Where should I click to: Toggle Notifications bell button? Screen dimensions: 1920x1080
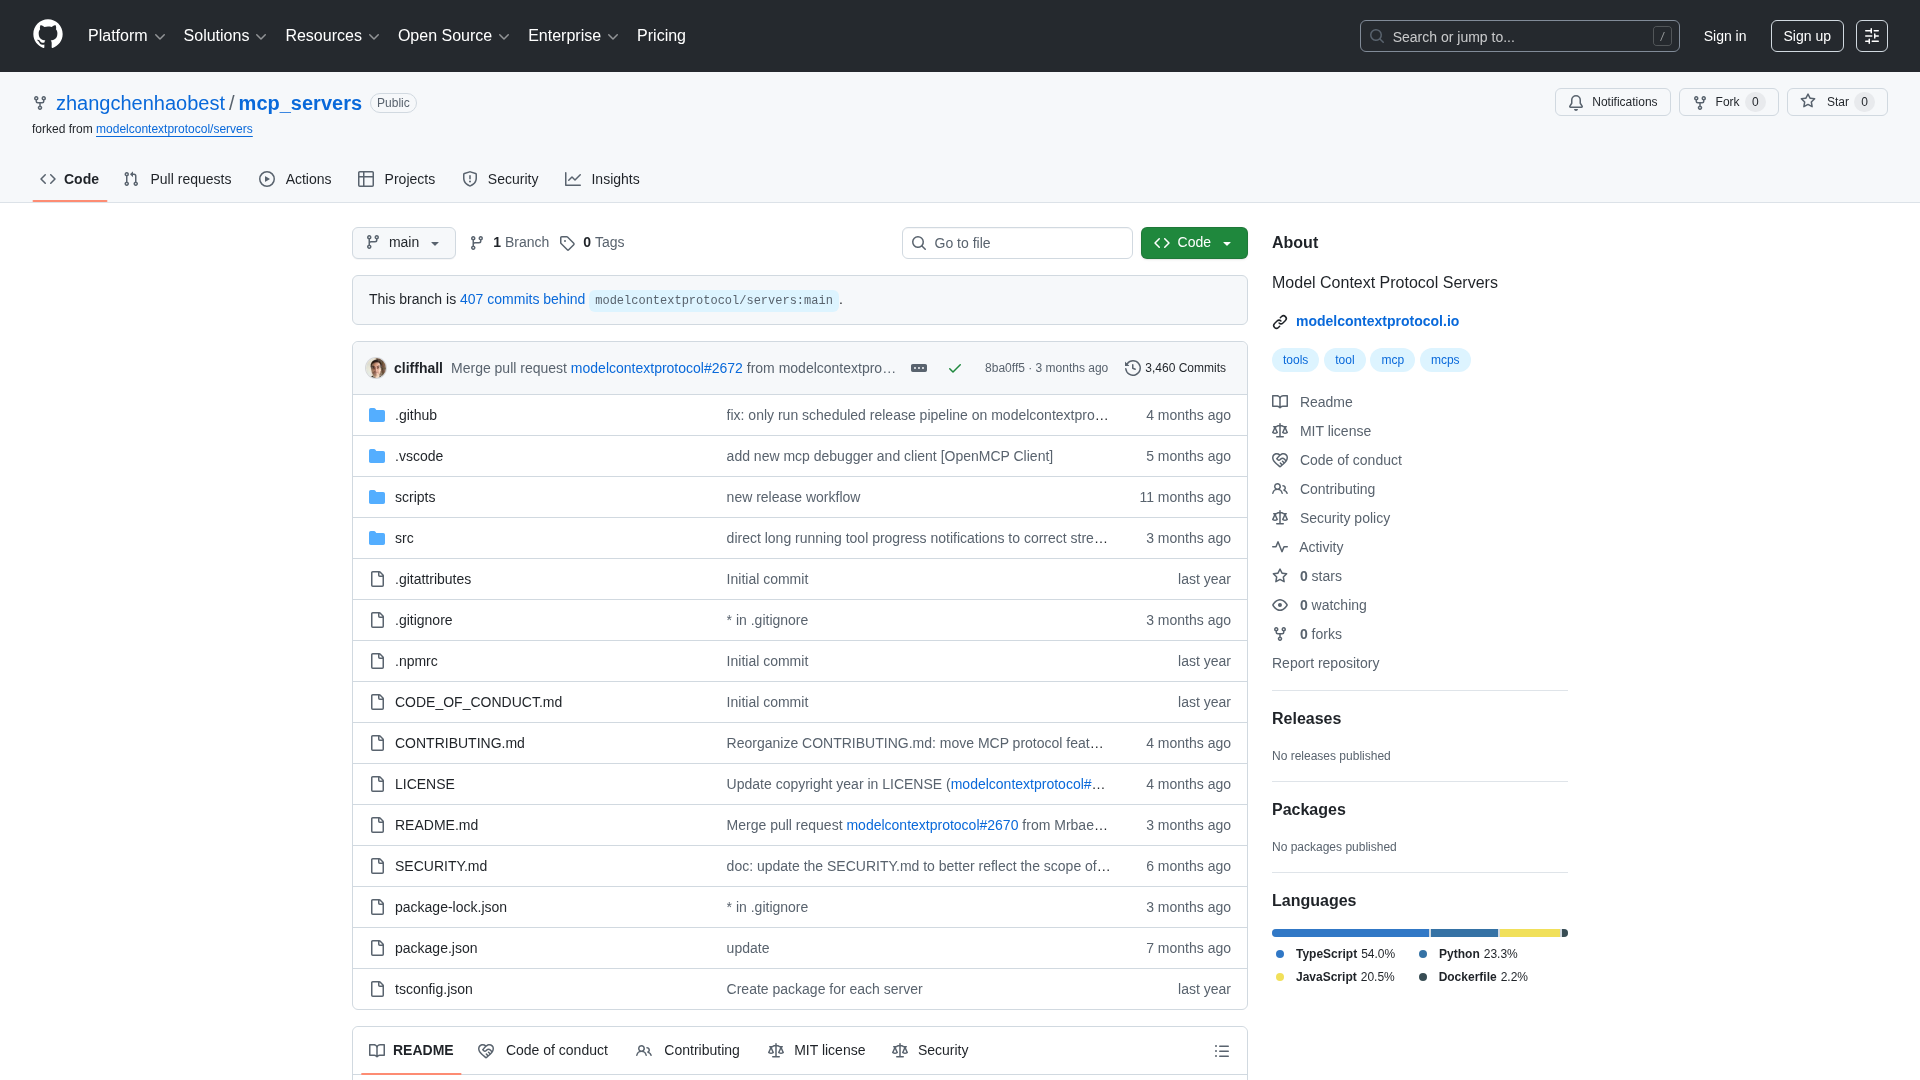1612,102
